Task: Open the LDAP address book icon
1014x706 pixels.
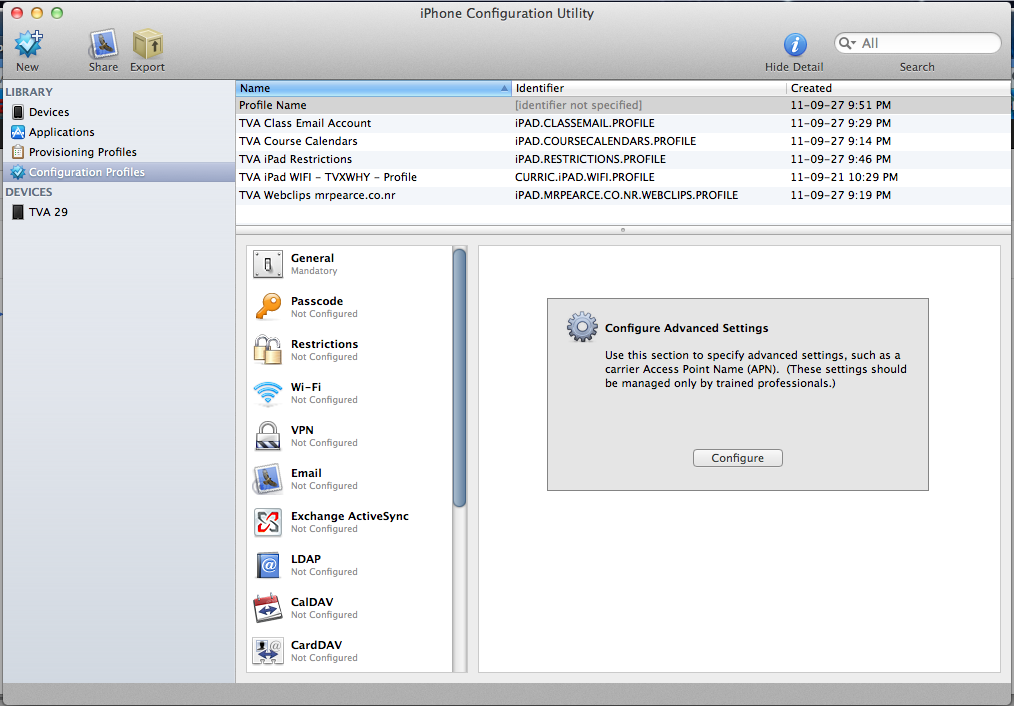Action: coord(268,565)
